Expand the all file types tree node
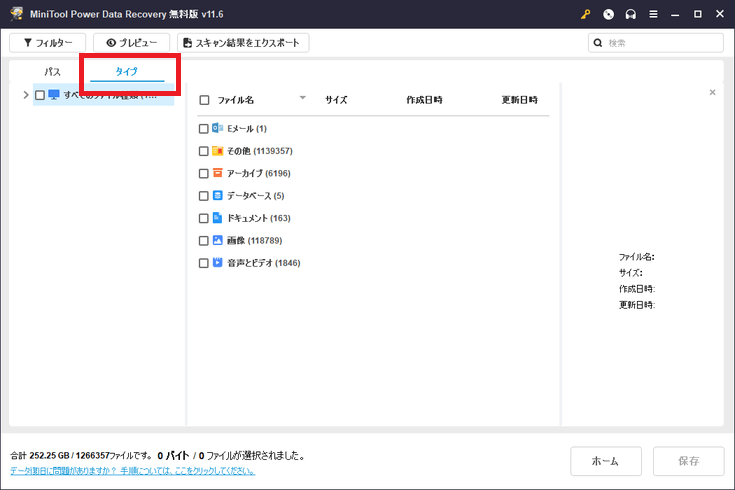This screenshot has height=490, width=735. pyautogui.click(x=25, y=95)
